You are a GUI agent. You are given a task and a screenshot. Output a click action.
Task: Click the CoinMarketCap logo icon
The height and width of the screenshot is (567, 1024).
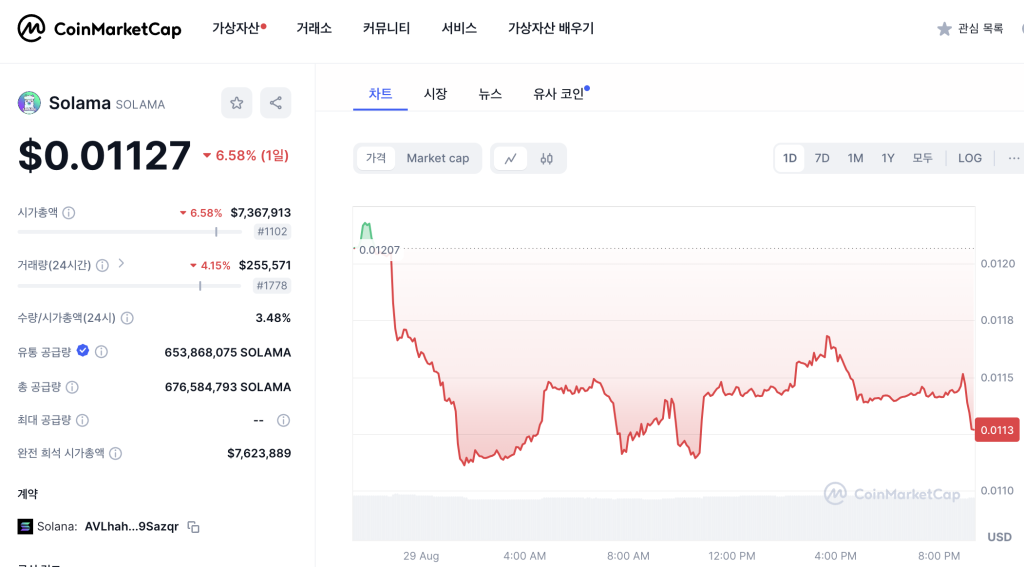pyautogui.click(x=31, y=28)
